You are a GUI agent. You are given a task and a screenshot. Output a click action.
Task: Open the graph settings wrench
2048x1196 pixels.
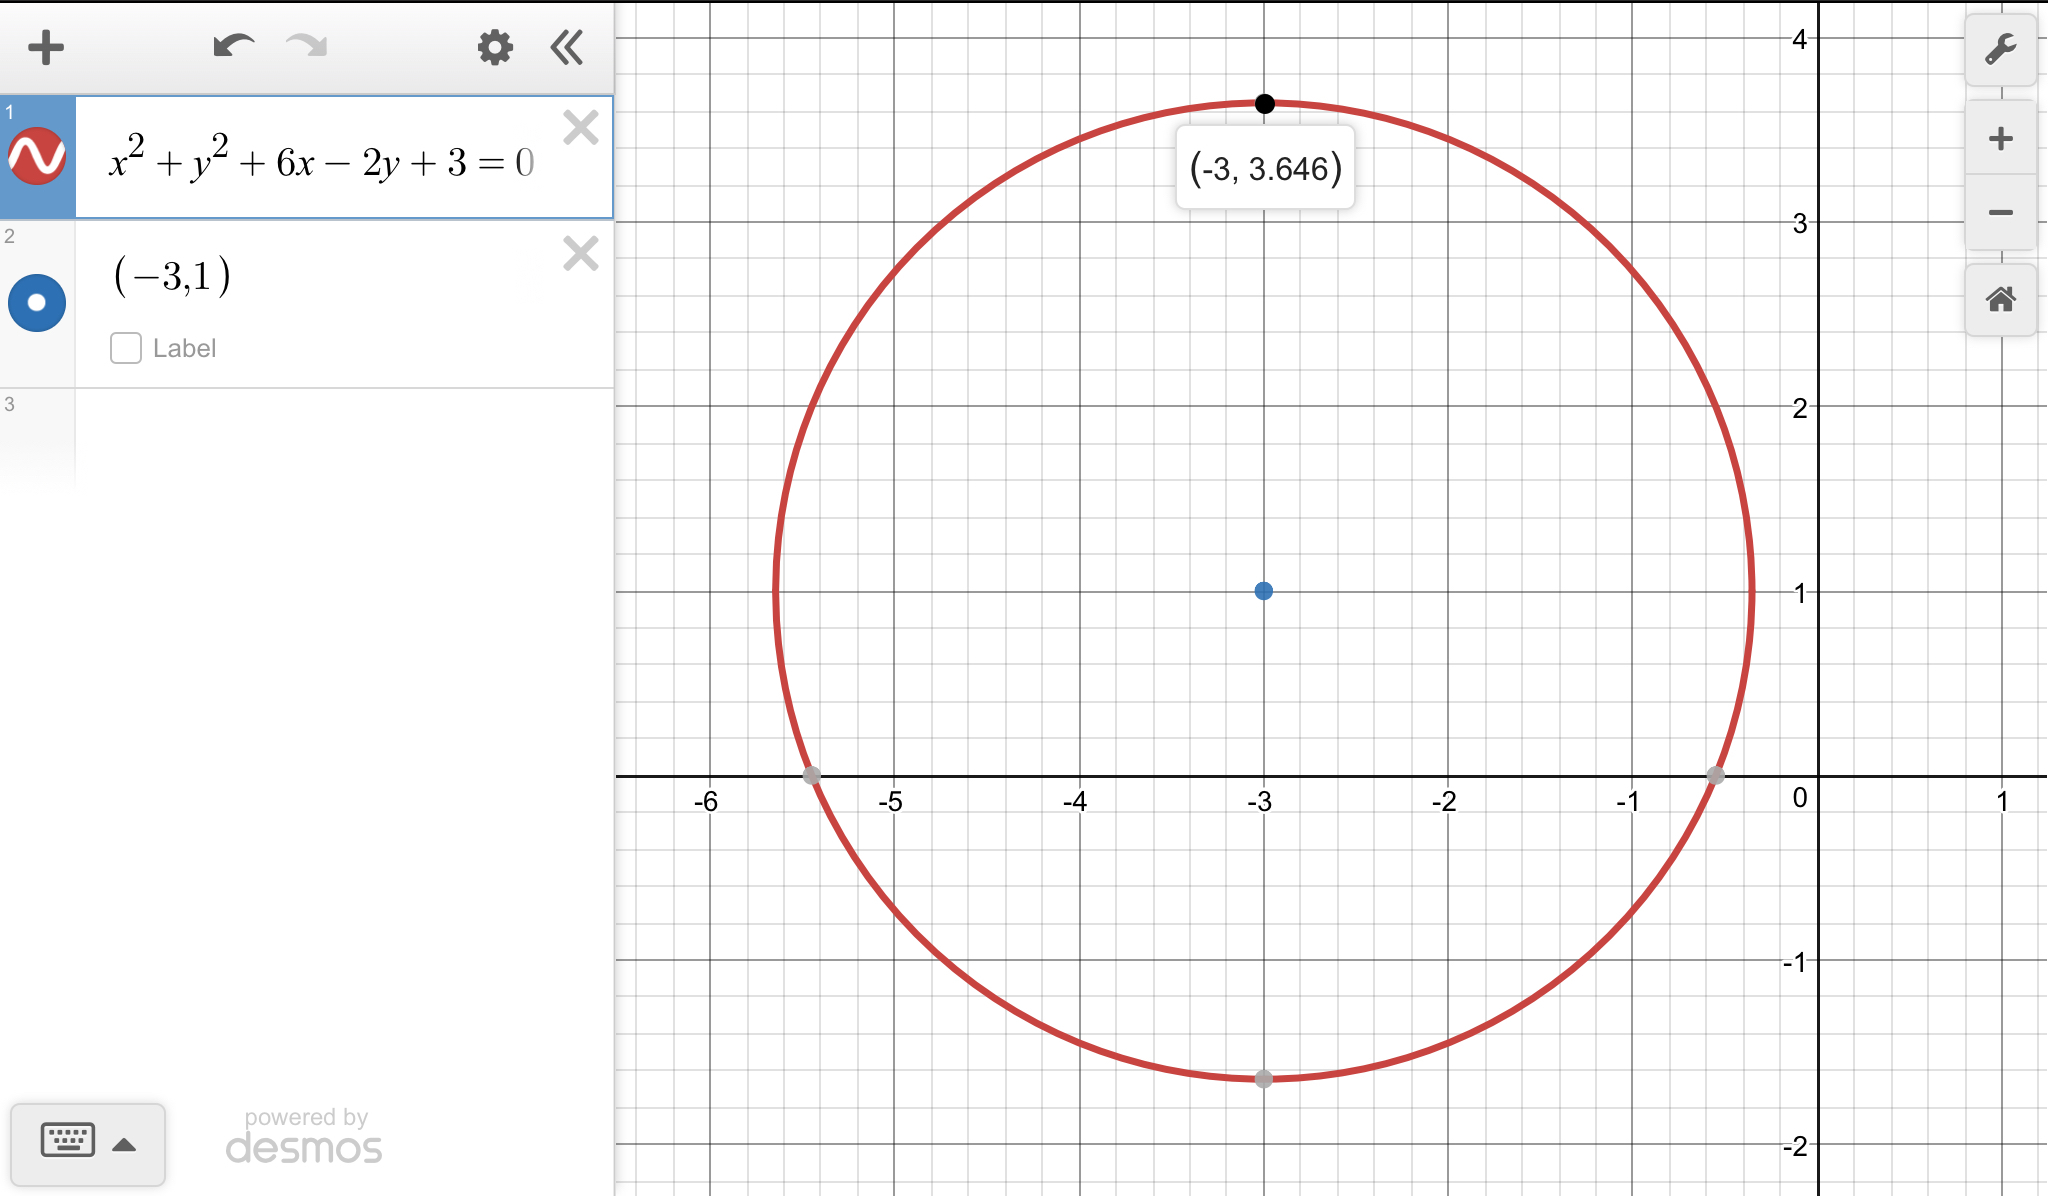[2000, 49]
